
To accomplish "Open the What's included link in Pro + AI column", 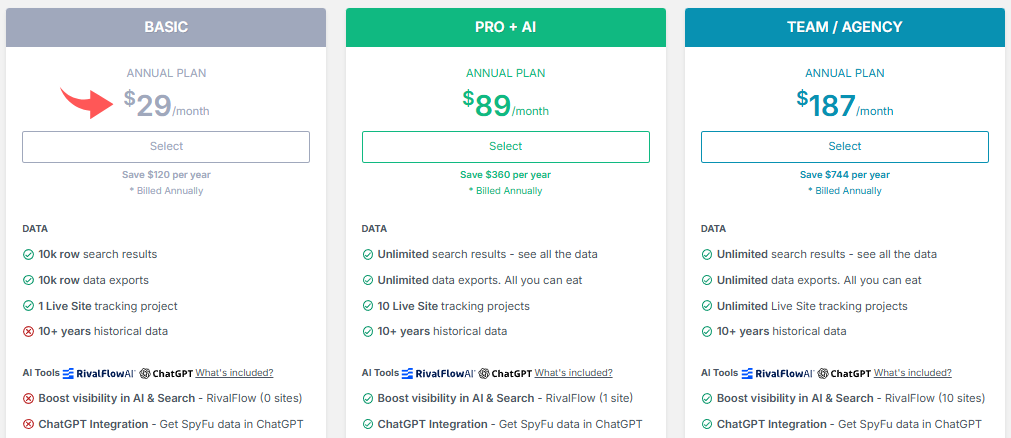I will [x=573, y=373].
